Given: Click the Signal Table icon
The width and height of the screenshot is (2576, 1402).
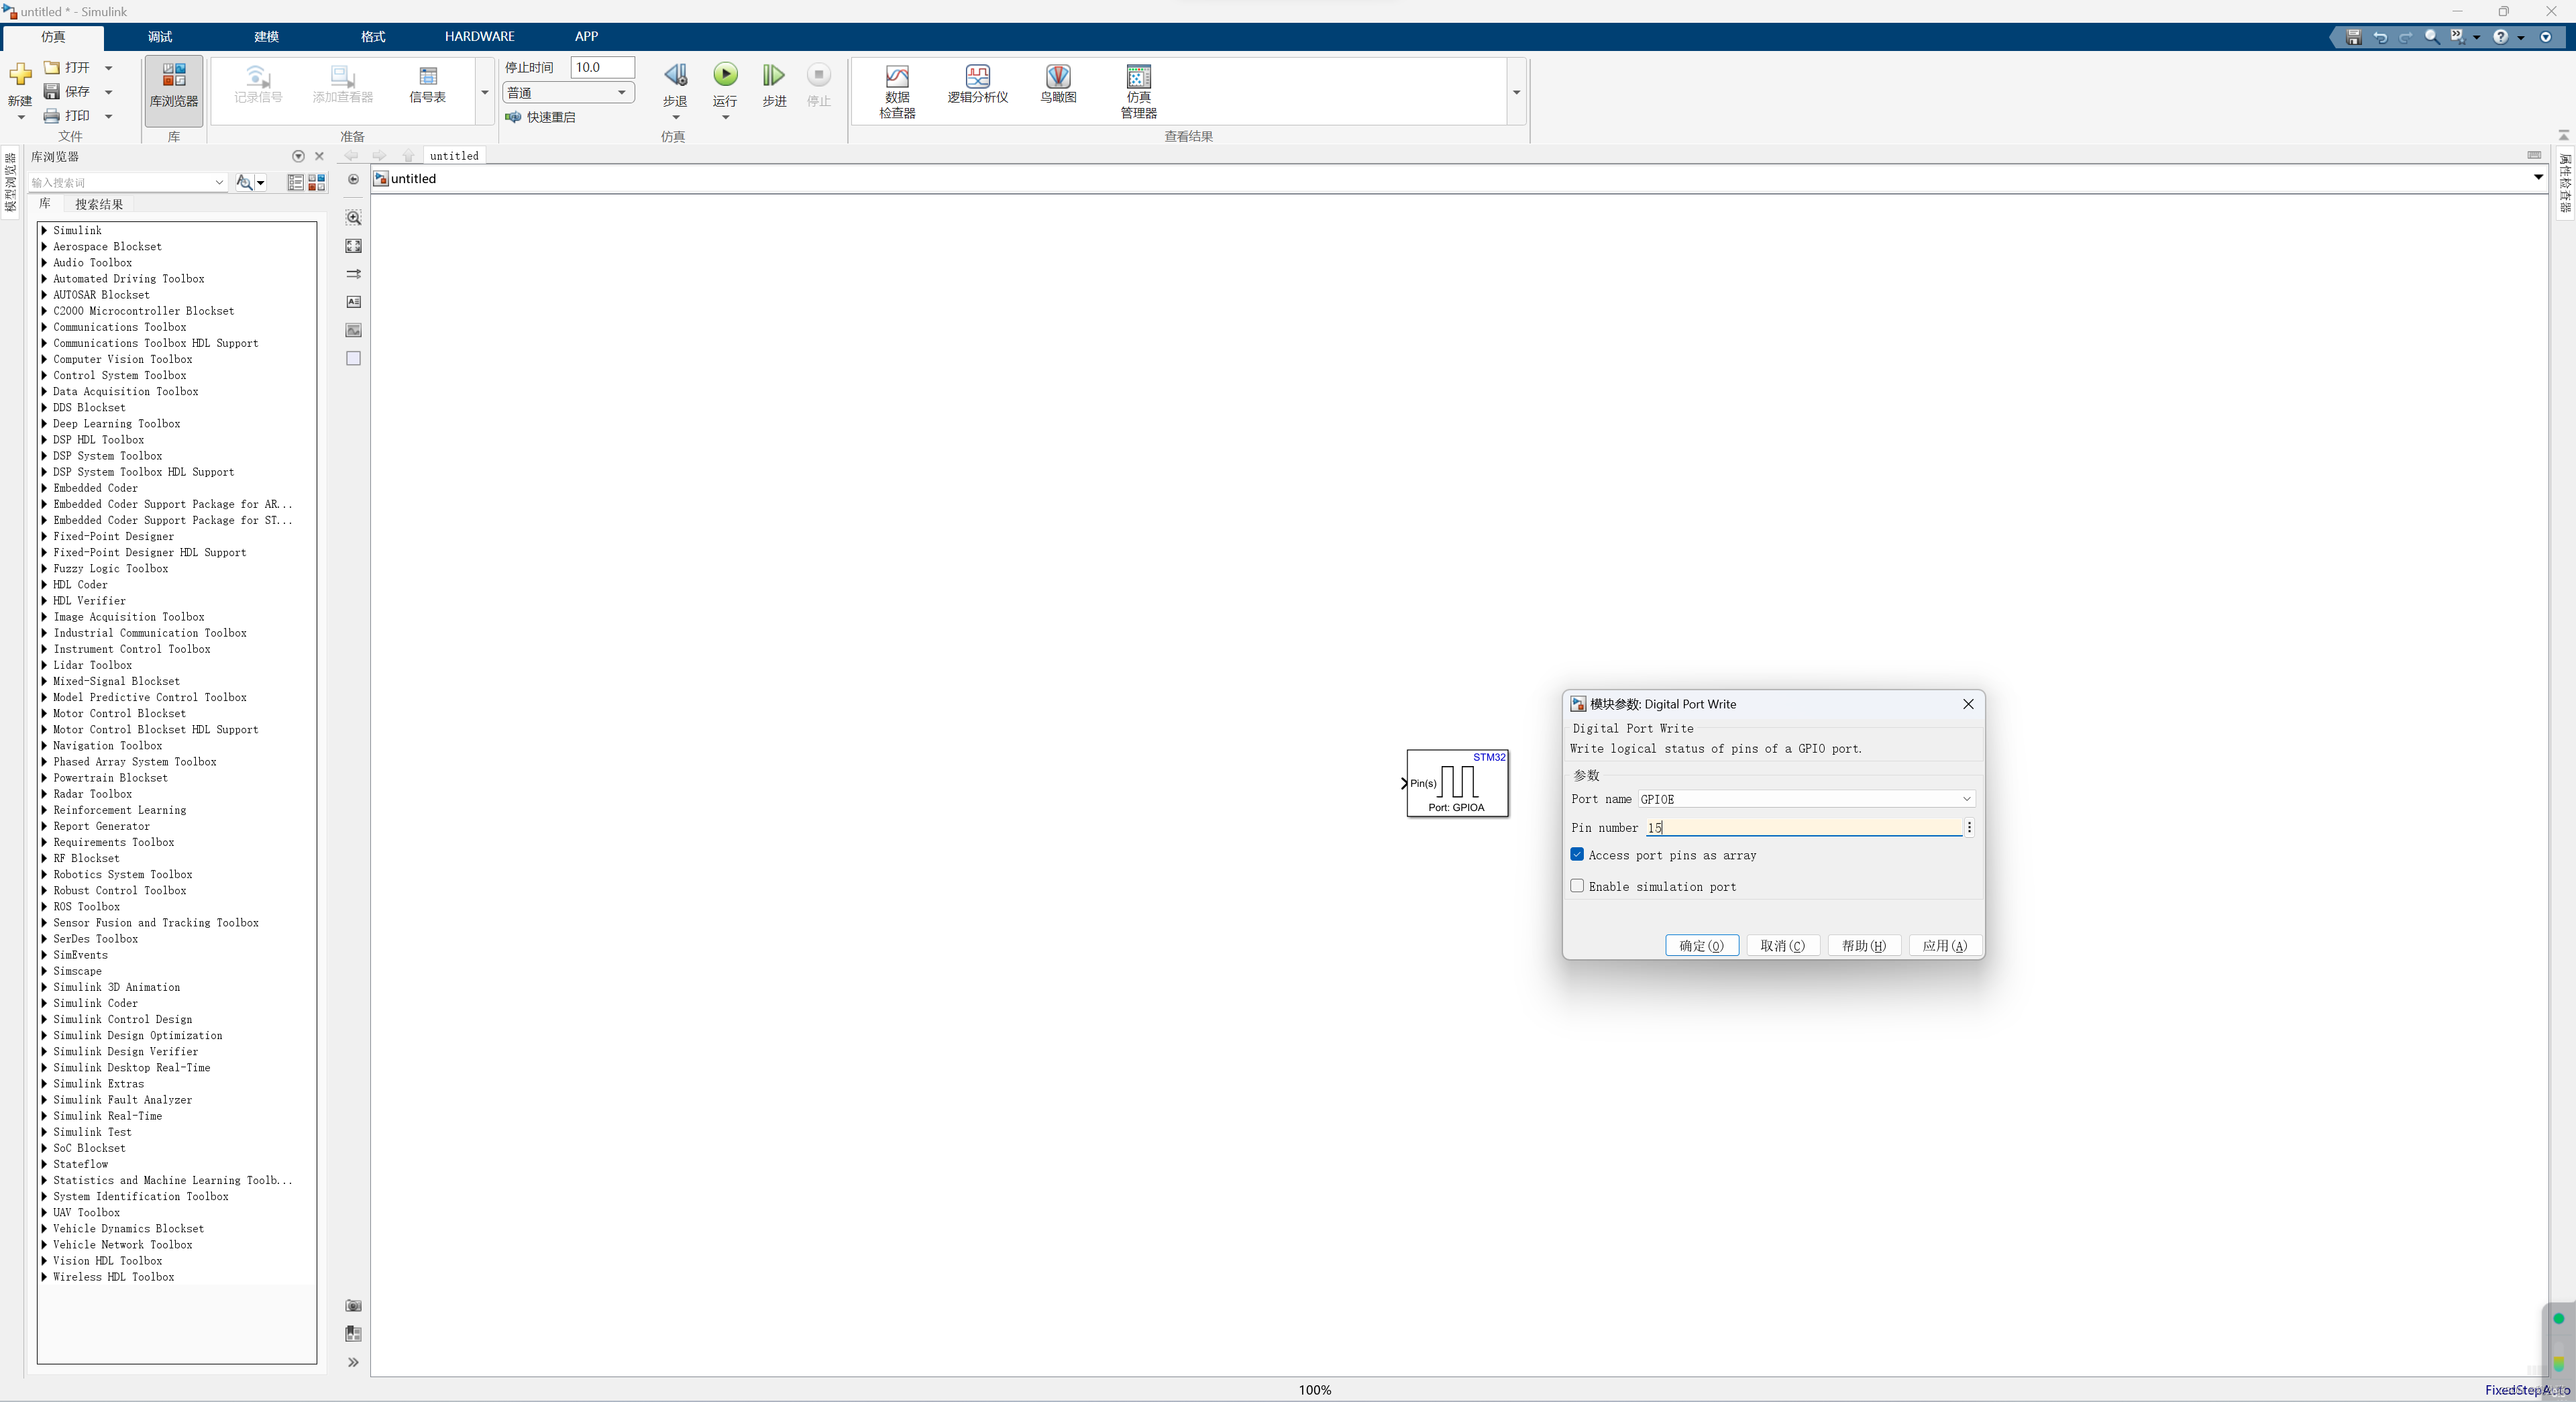Looking at the screenshot, I should [x=428, y=77].
